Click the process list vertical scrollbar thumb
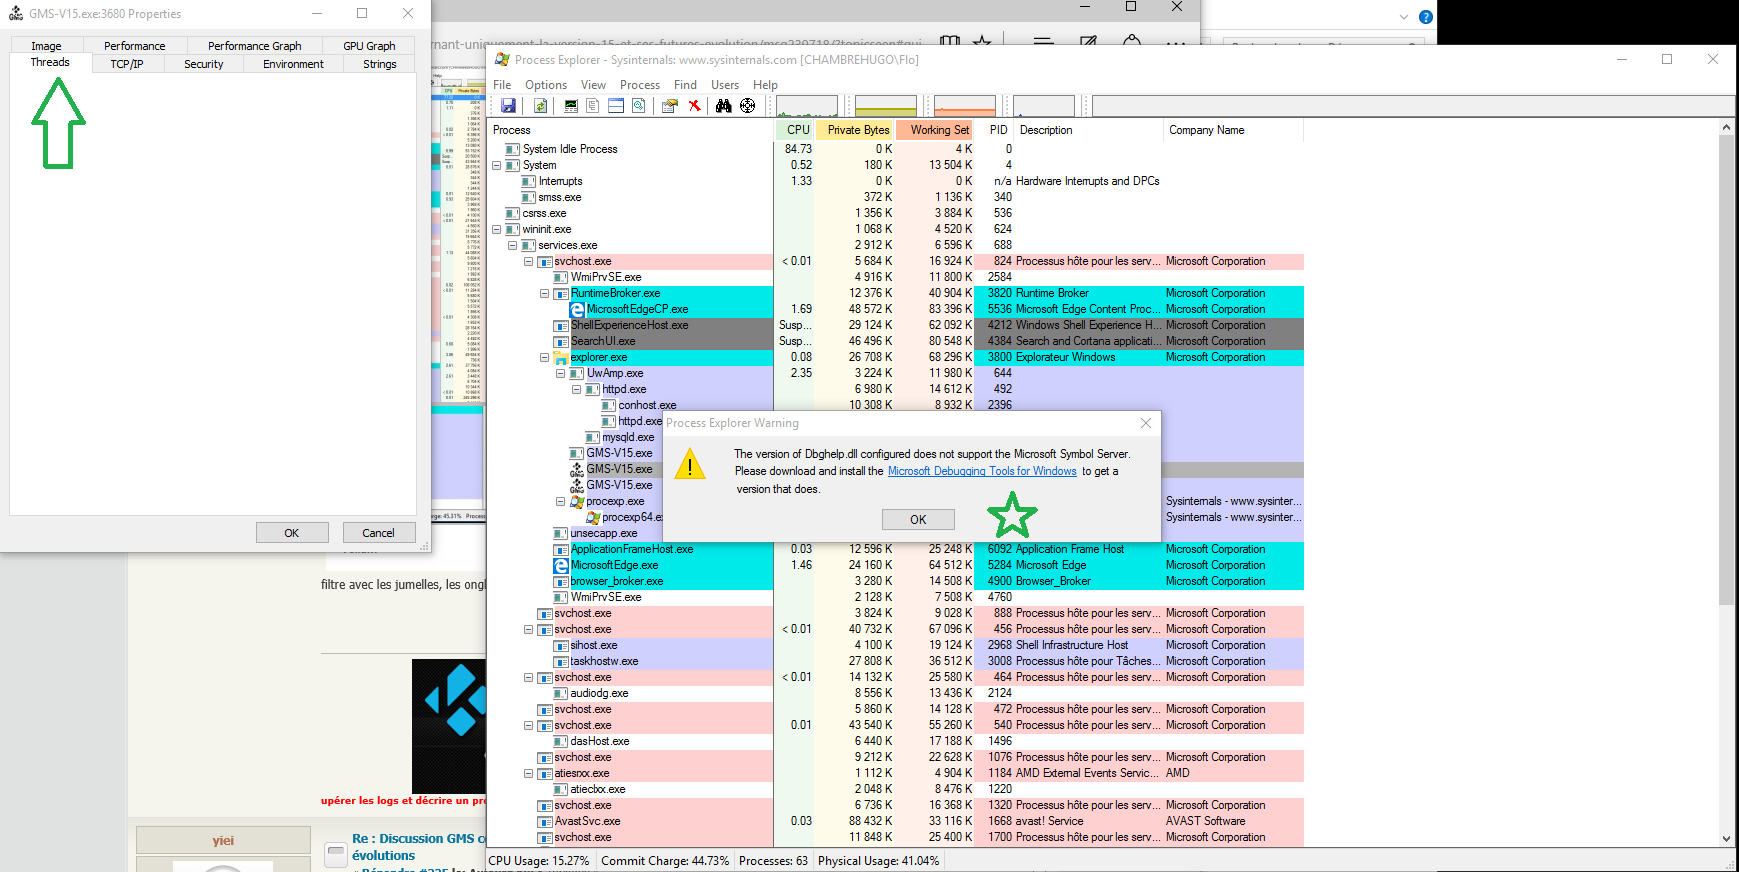Screen dimensions: 1739x872 1726,370
